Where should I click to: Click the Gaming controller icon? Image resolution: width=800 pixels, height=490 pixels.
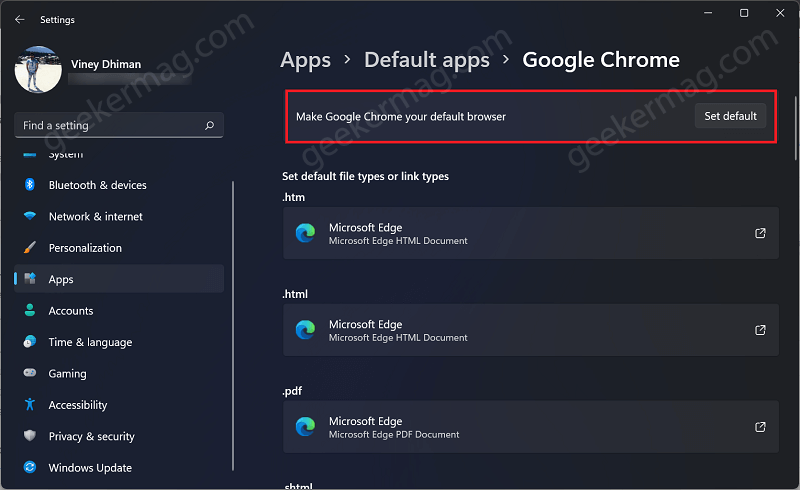point(30,373)
